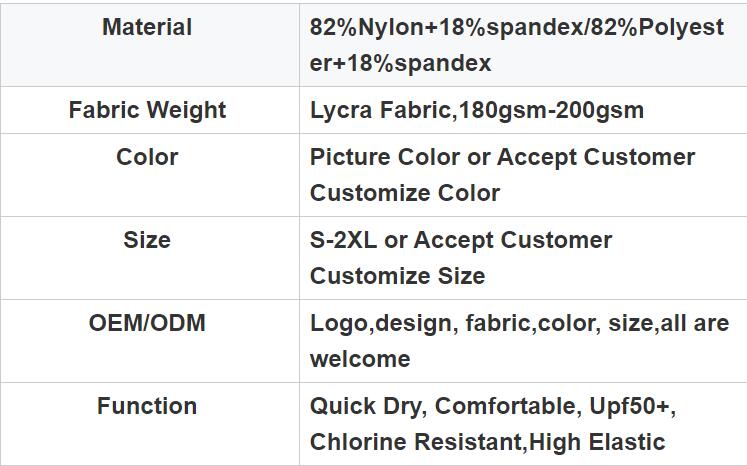Select the Size row header

[147, 240]
